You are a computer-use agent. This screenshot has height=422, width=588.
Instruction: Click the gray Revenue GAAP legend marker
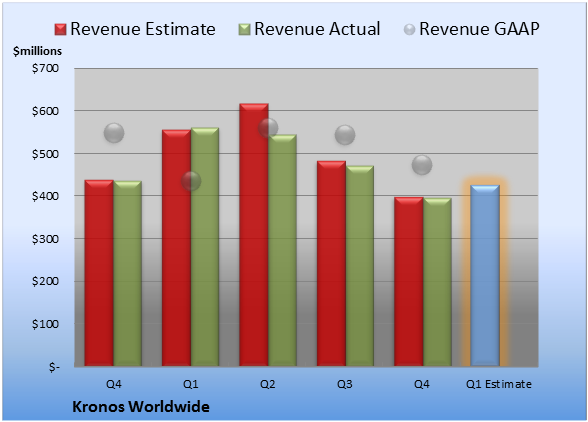[x=410, y=30]
